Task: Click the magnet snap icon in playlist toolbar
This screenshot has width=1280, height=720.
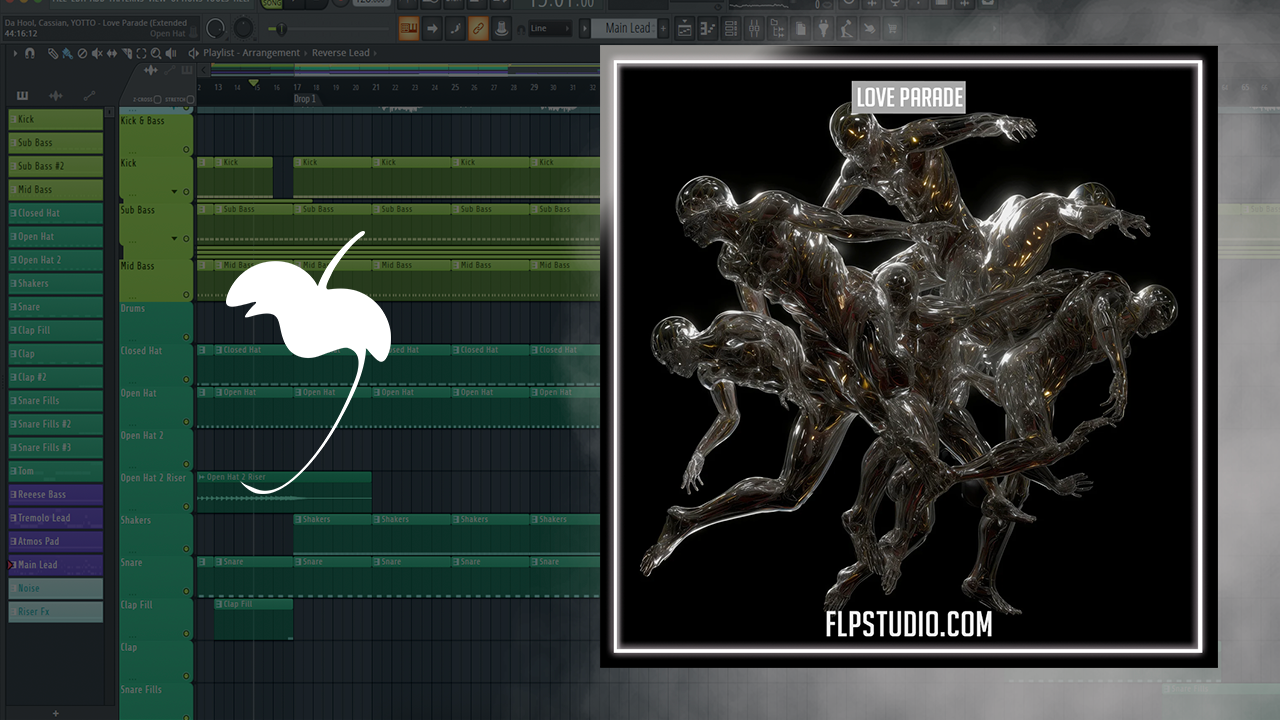Action: click(30, 53)
